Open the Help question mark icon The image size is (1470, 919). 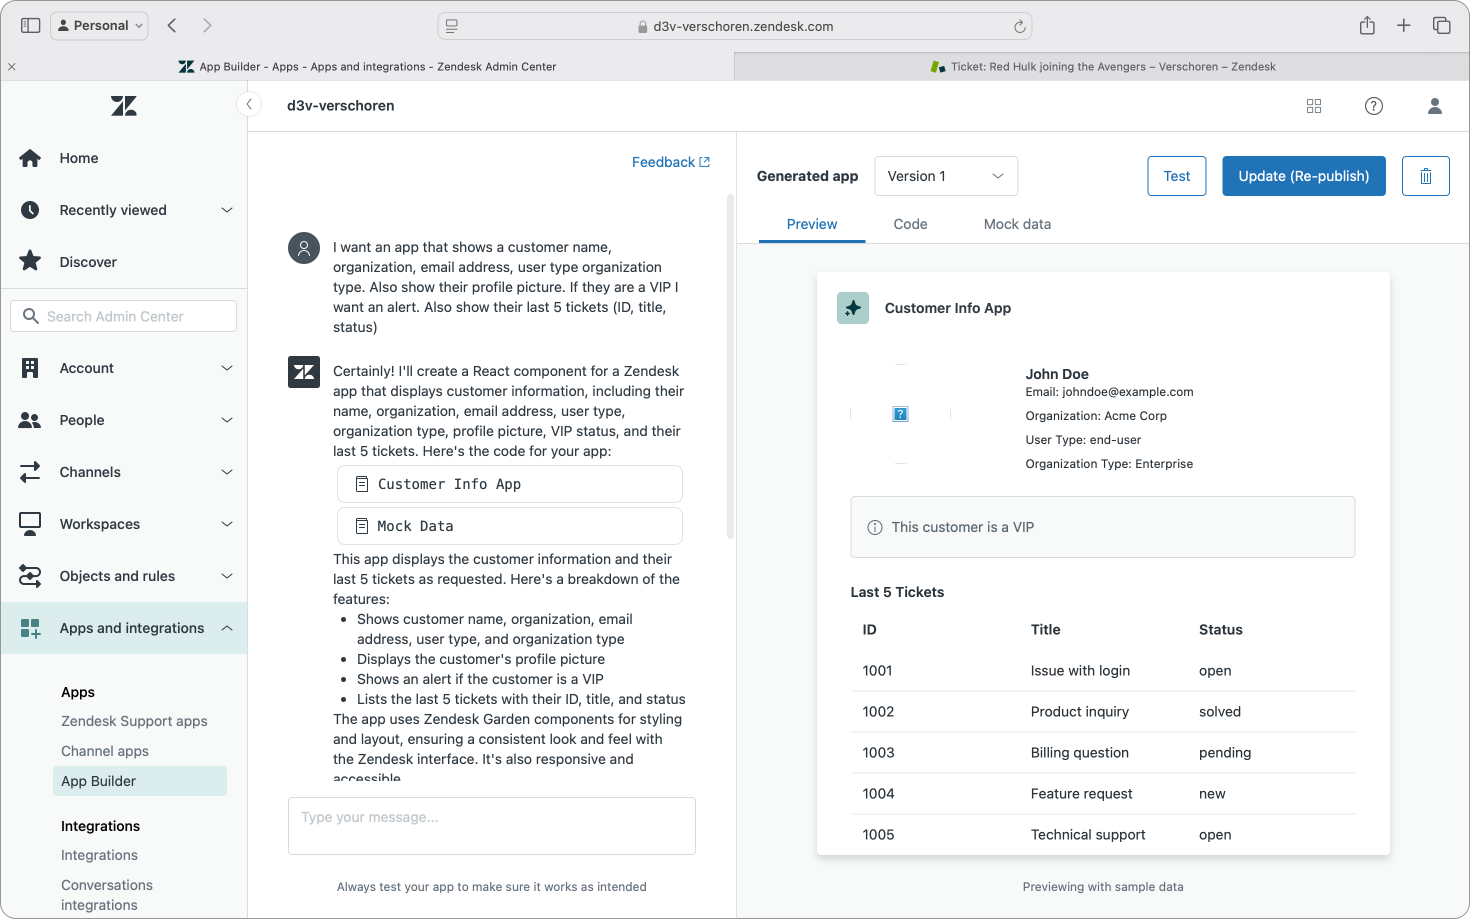pos(1374,106)
